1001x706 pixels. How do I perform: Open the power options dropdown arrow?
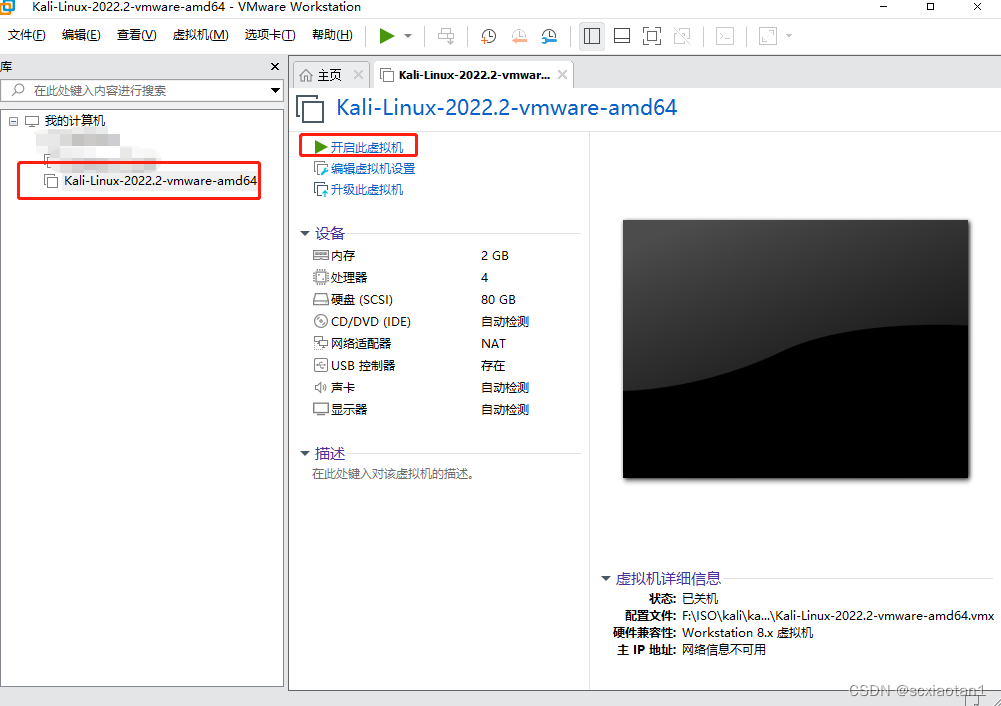click(408, 36)
